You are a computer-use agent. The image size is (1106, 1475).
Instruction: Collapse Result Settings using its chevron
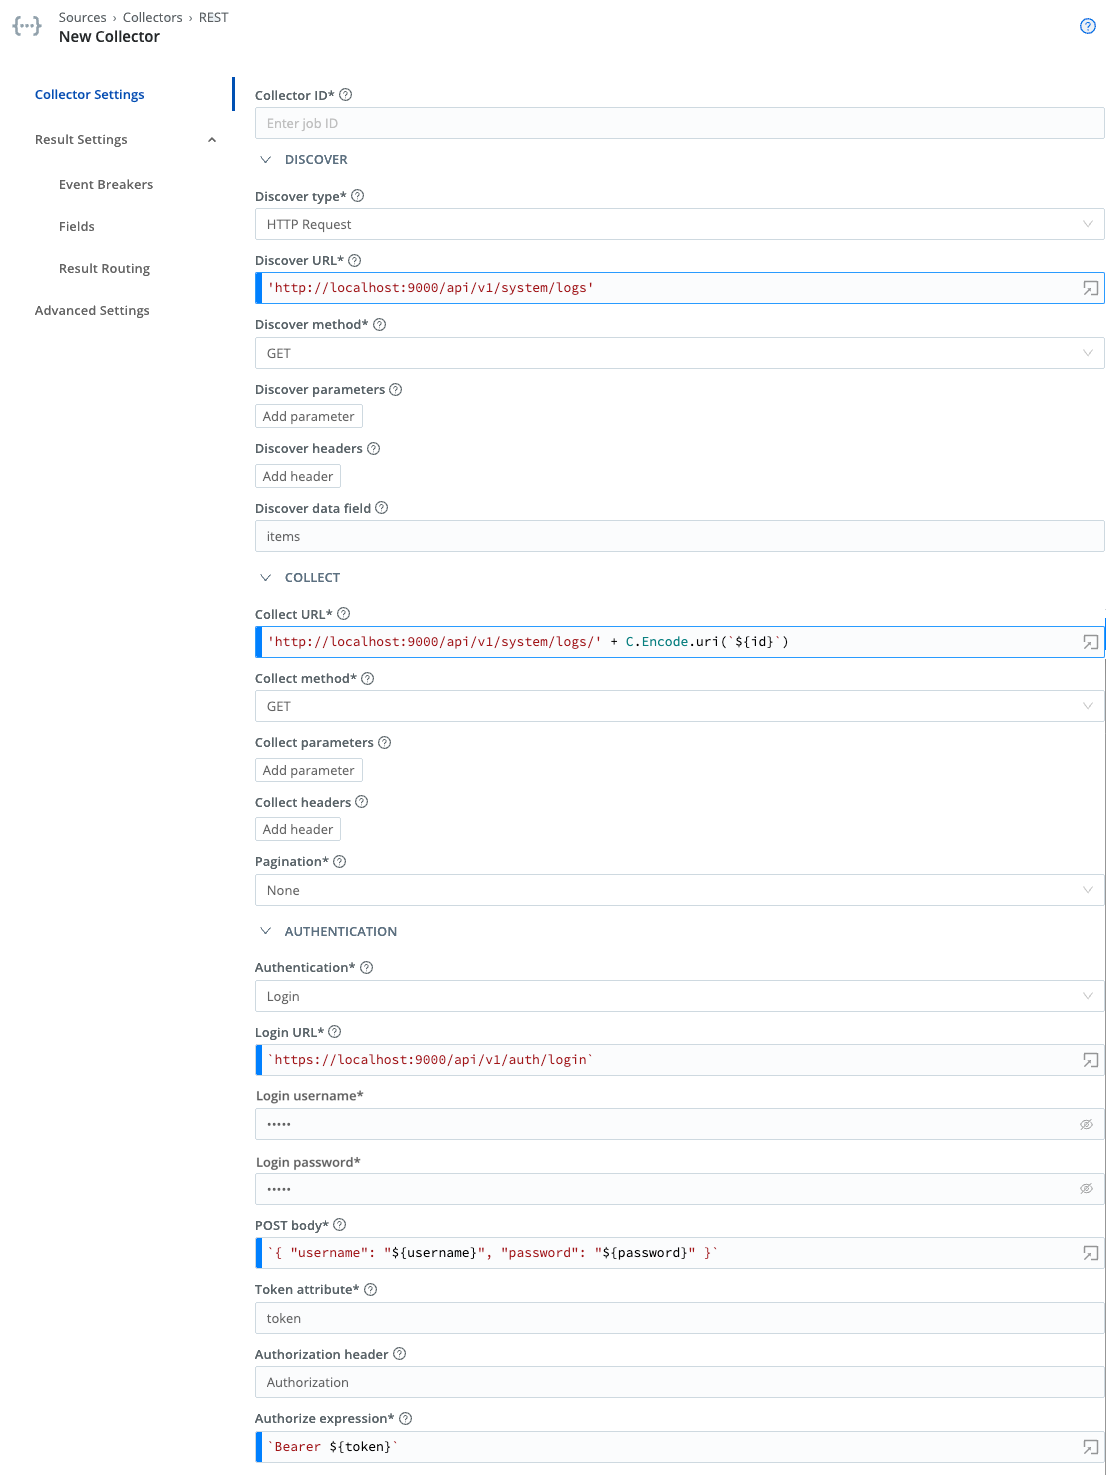(x=211, y=140)
